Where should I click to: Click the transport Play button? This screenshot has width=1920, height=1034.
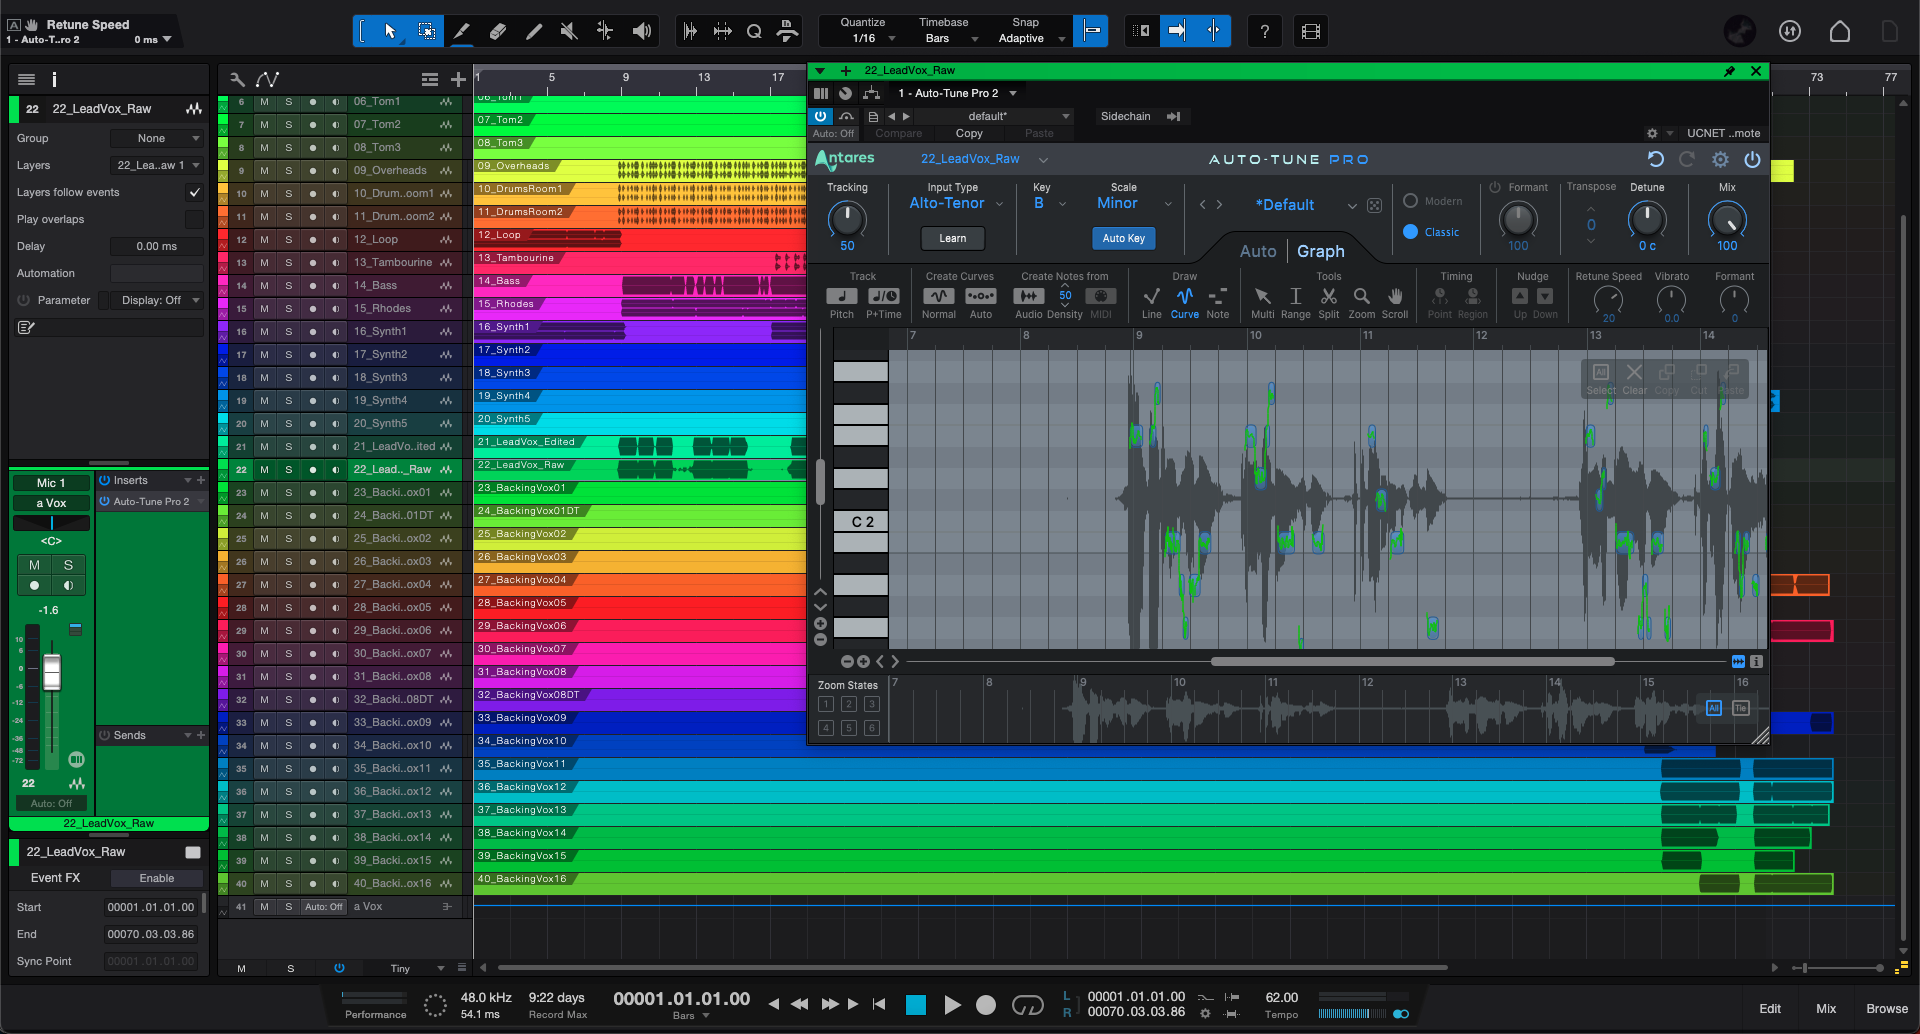(x=952, y=1005)
